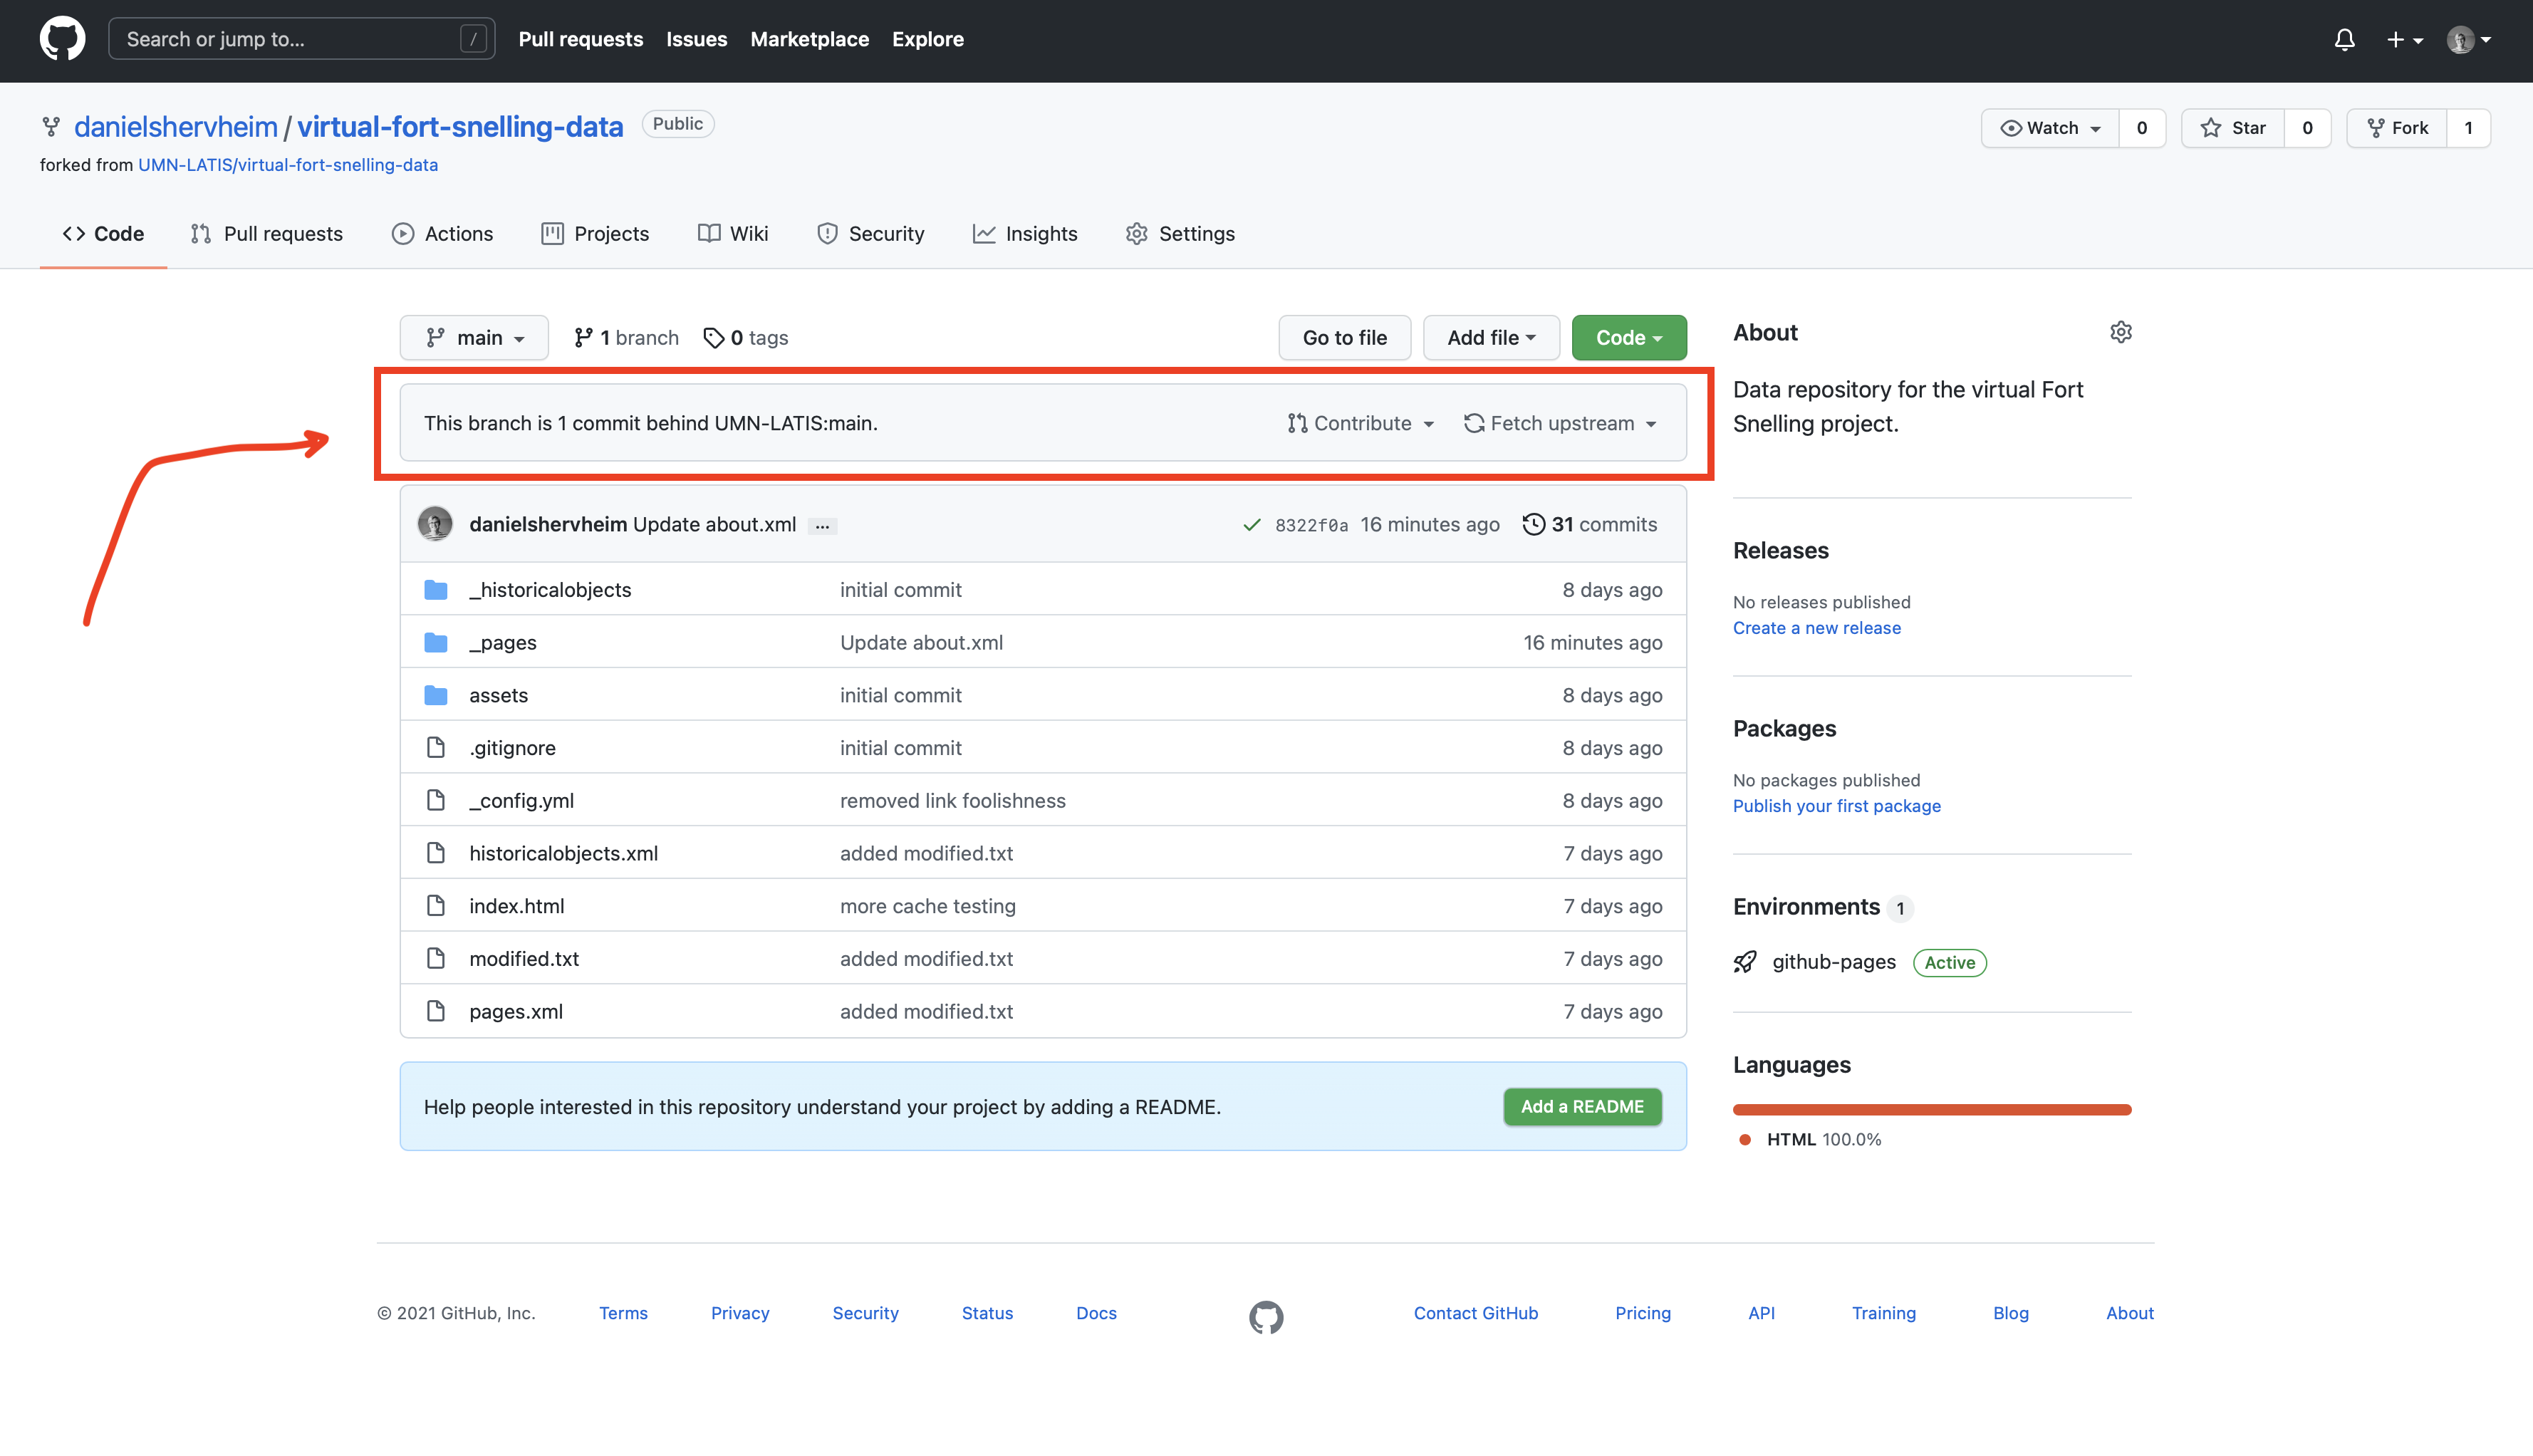Screen dimensions: 2533x1456
Task: Click the Fork button
Action: [x=2397, y=128]
